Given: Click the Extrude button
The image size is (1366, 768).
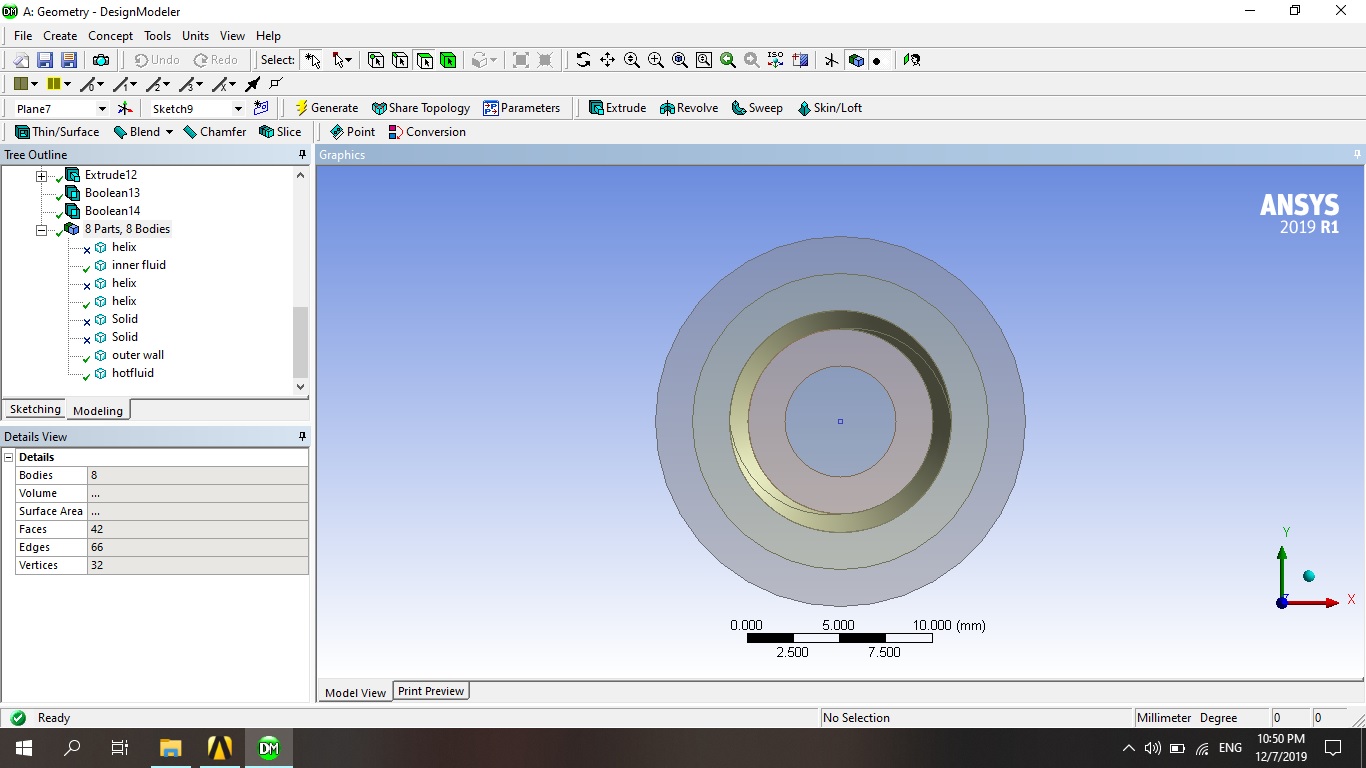Looking at the screenshot, I should click(x=617, y=108).
